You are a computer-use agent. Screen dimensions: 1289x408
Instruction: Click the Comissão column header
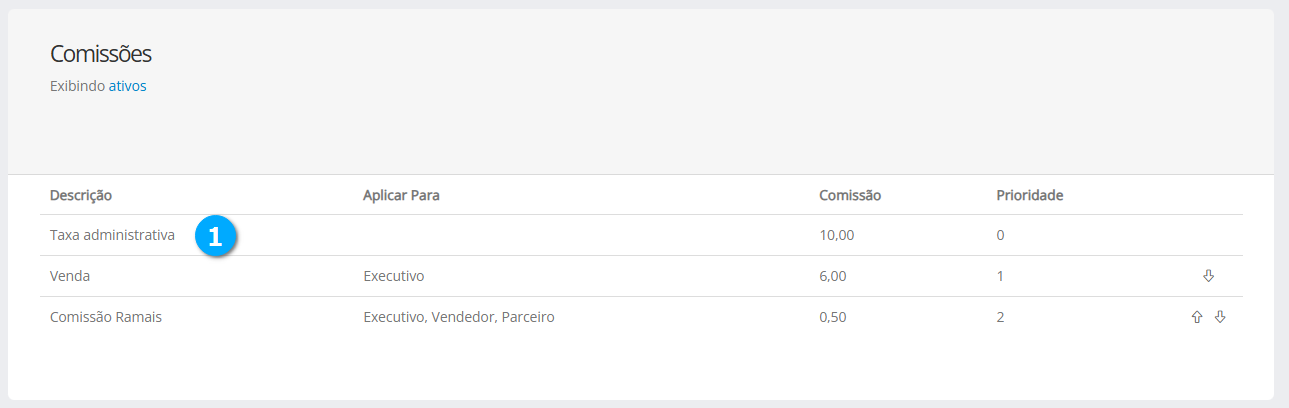click(x=849, y=195)
